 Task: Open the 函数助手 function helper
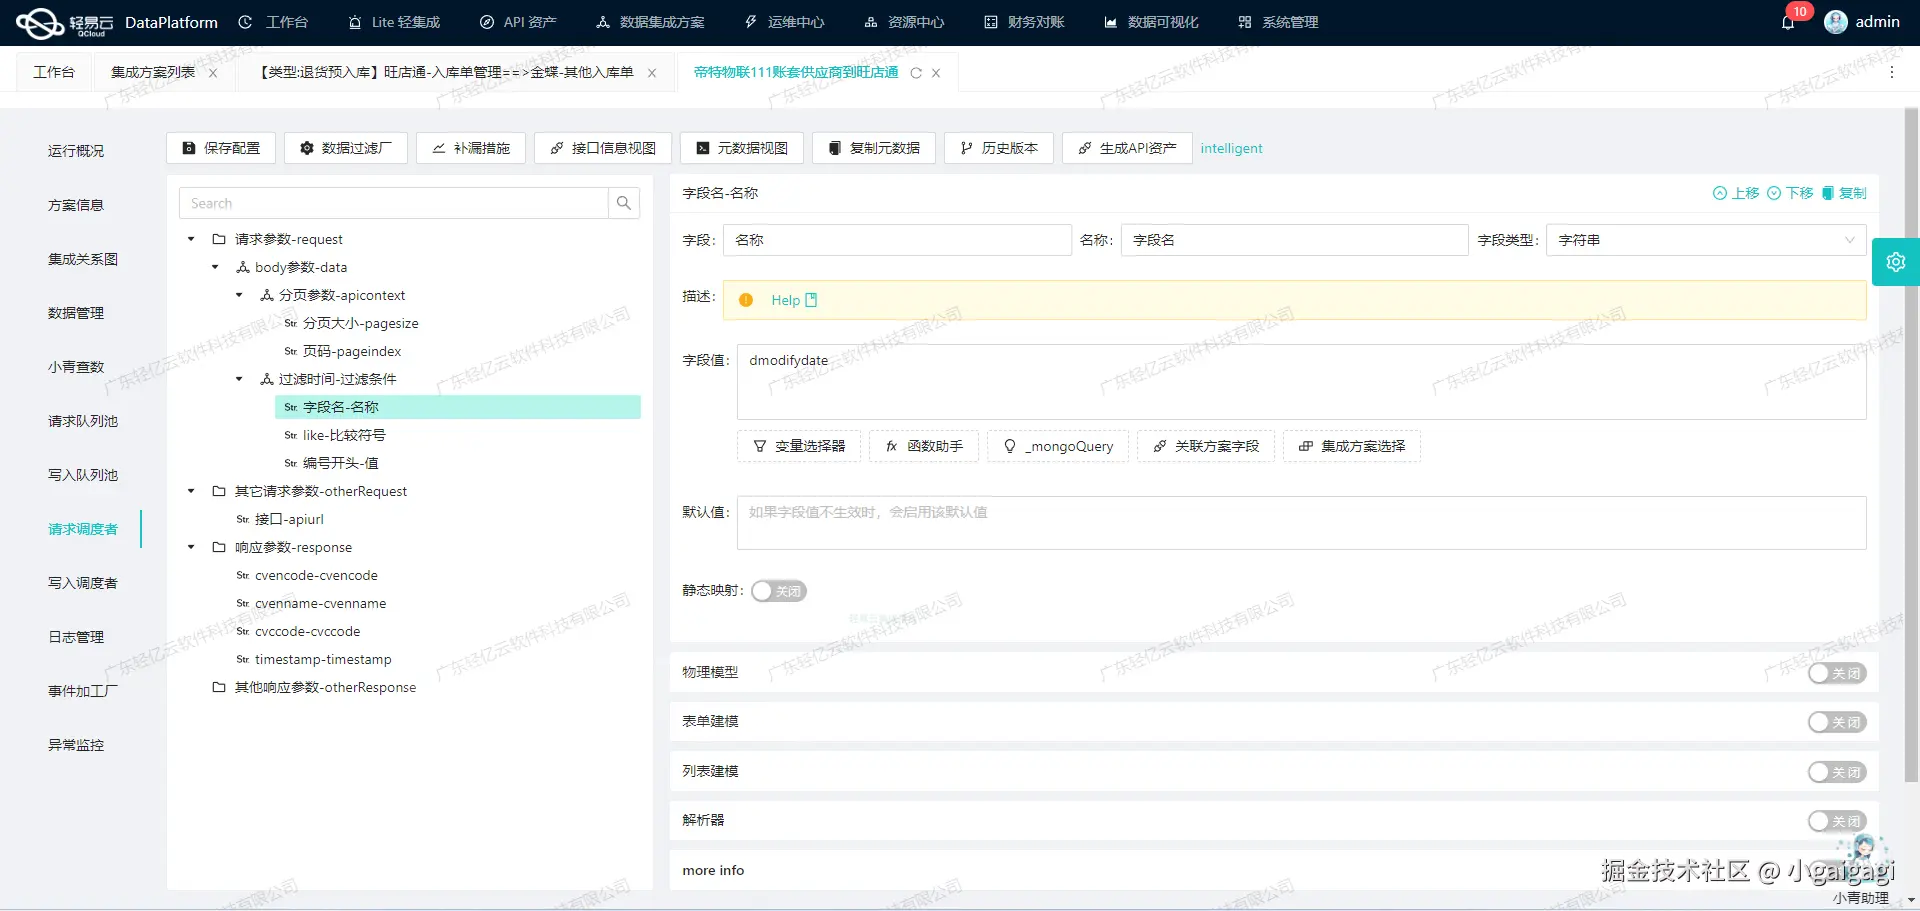pyautogui.click(x=923, y=446)
